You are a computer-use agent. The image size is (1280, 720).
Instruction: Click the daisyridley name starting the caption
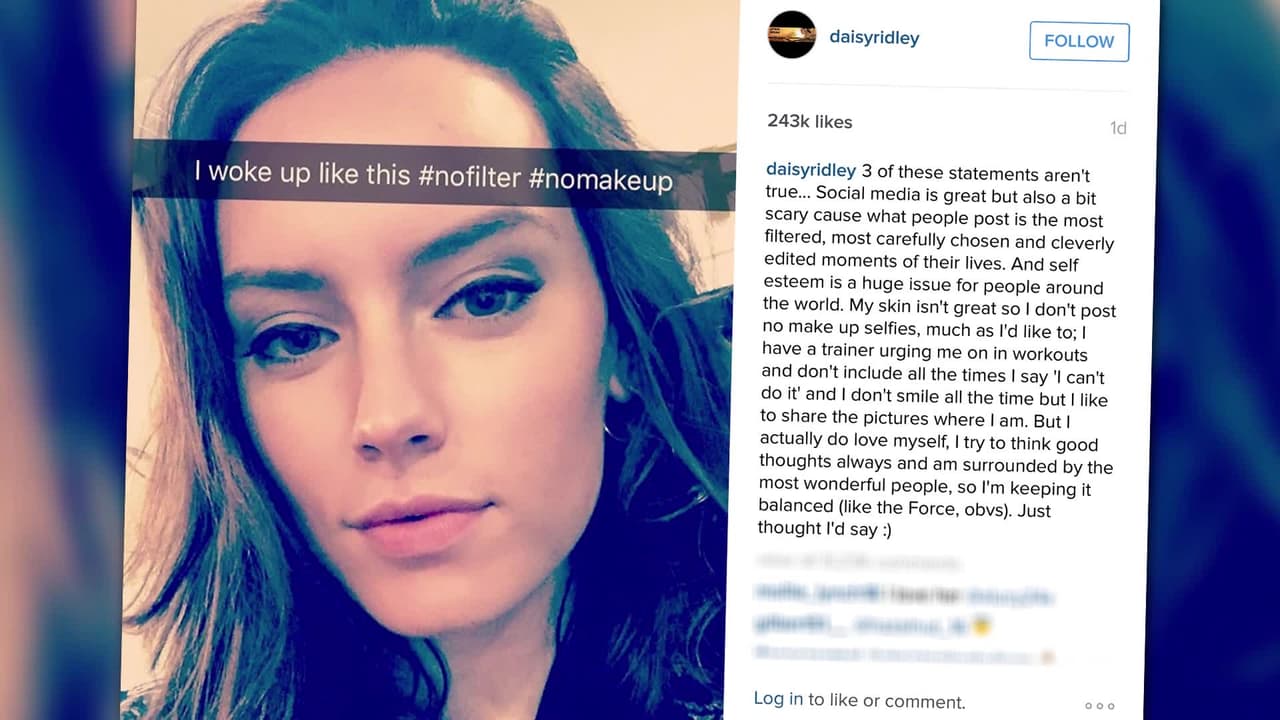pyautogui.click(x=811, y=171)
